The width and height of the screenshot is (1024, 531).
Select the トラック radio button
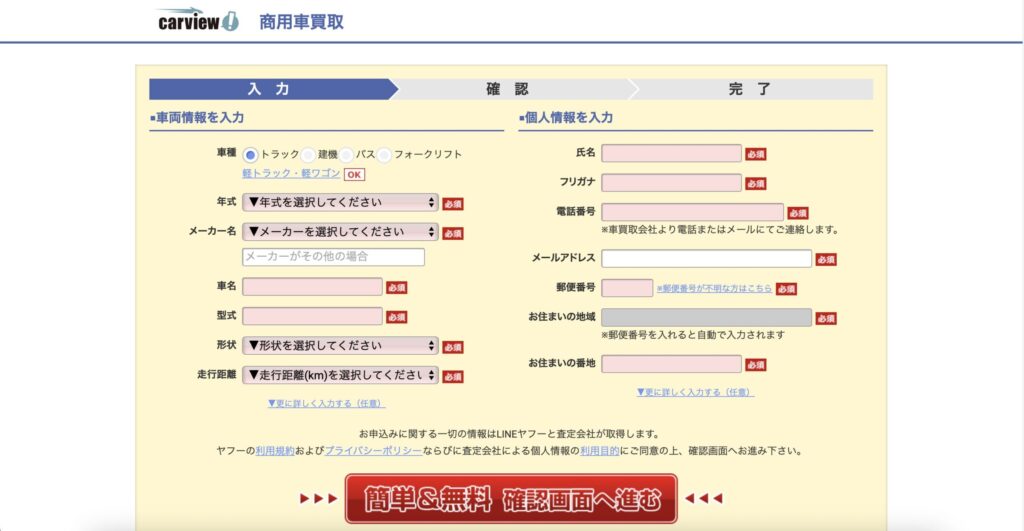tap(250, 155)
